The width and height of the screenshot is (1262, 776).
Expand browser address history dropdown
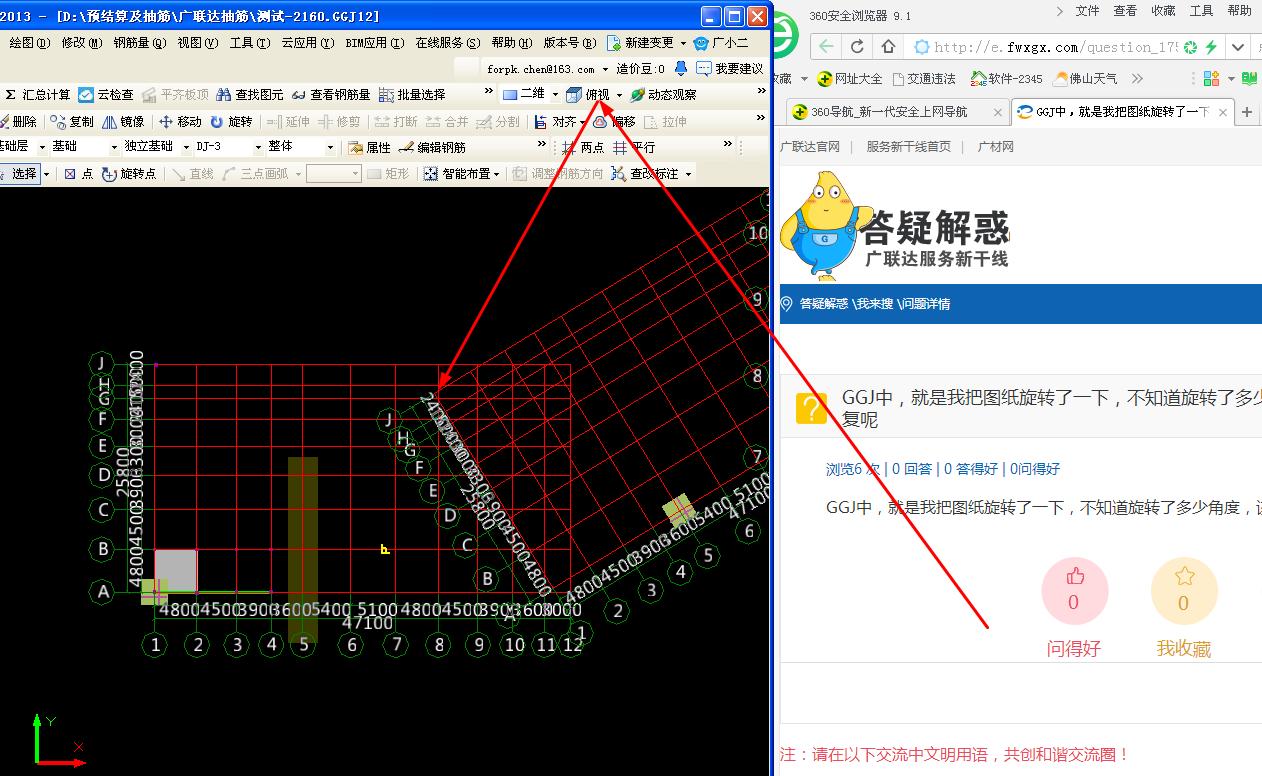[1239, 47]
